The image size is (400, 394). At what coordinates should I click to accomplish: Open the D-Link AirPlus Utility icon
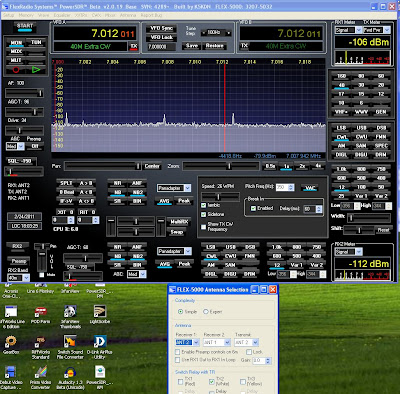coord(100,347)
